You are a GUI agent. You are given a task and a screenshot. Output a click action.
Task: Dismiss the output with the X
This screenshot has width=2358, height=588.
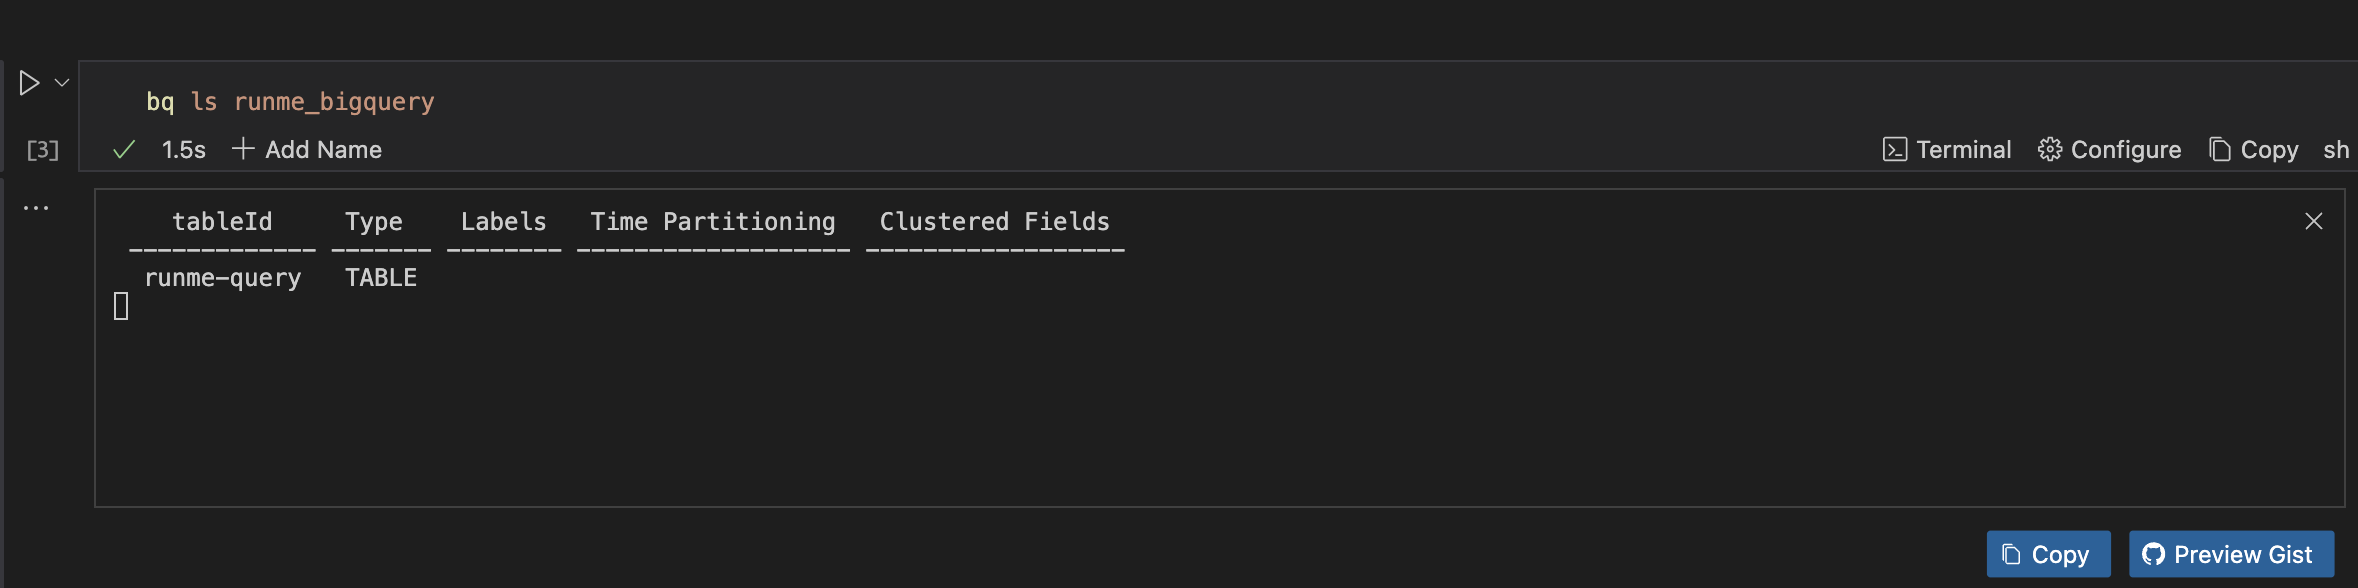pyautogui.click(x=2313, y=221)
